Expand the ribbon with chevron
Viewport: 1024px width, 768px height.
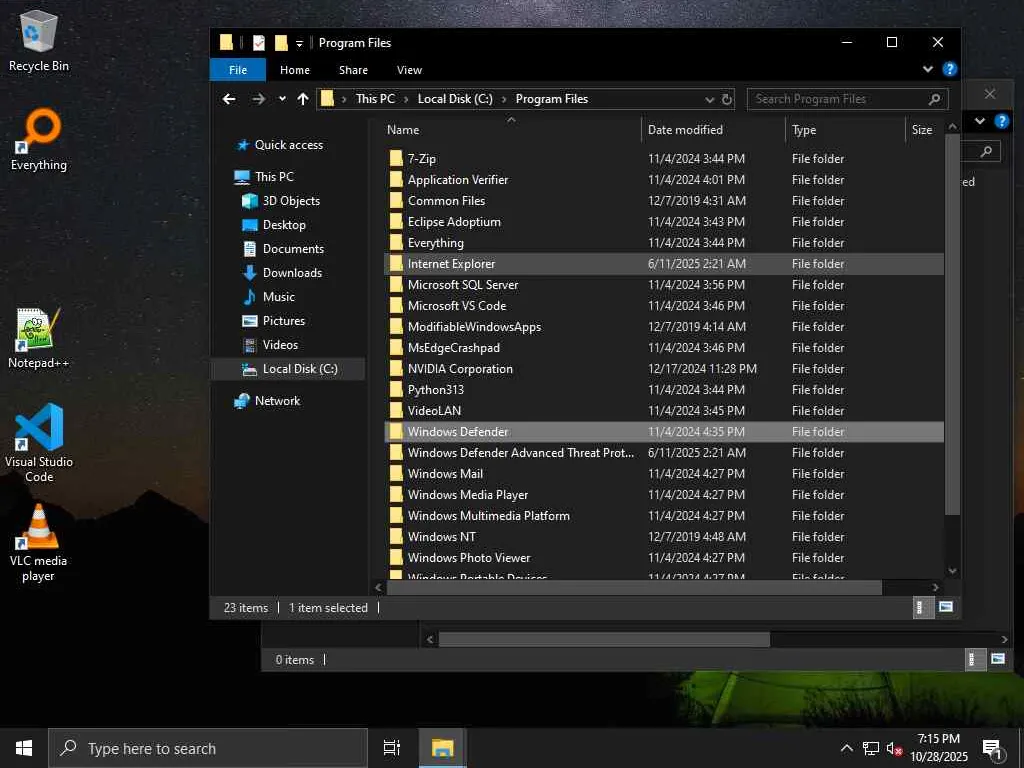pyautogui.click(x=927, y=69)
